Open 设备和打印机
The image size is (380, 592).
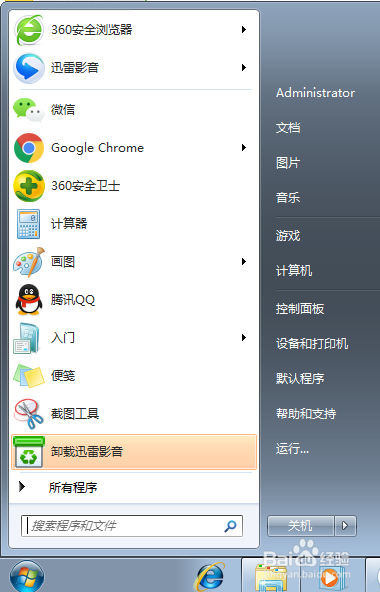click(312, 344)
